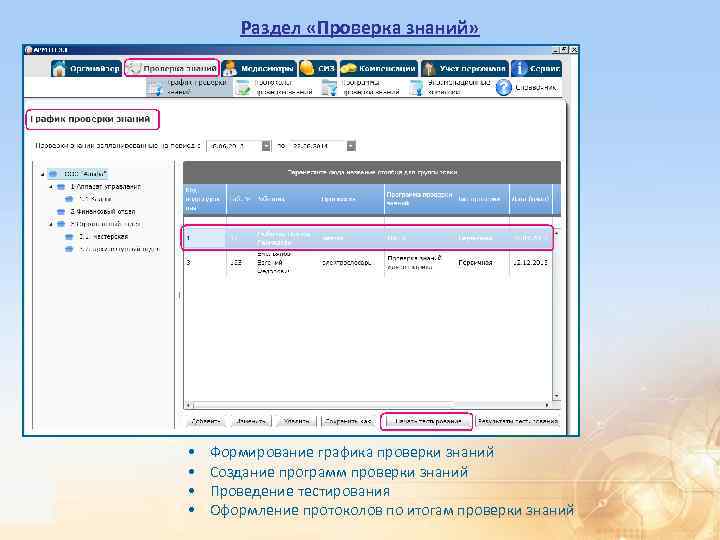
Task: Click the horizontal scrollbar right arrow
Action: [x=547, y=405]
